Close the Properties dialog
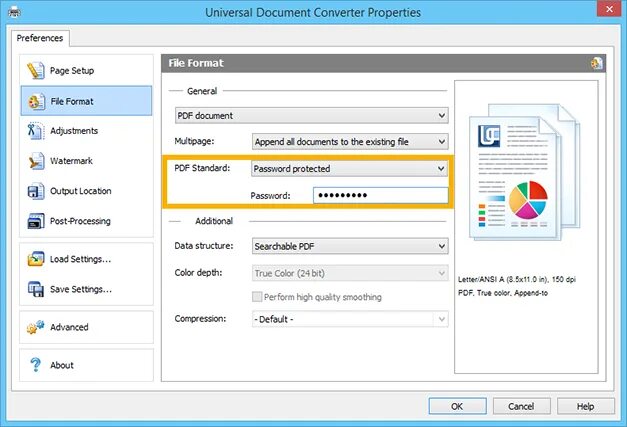627x427 pixels. click(609, 9)
